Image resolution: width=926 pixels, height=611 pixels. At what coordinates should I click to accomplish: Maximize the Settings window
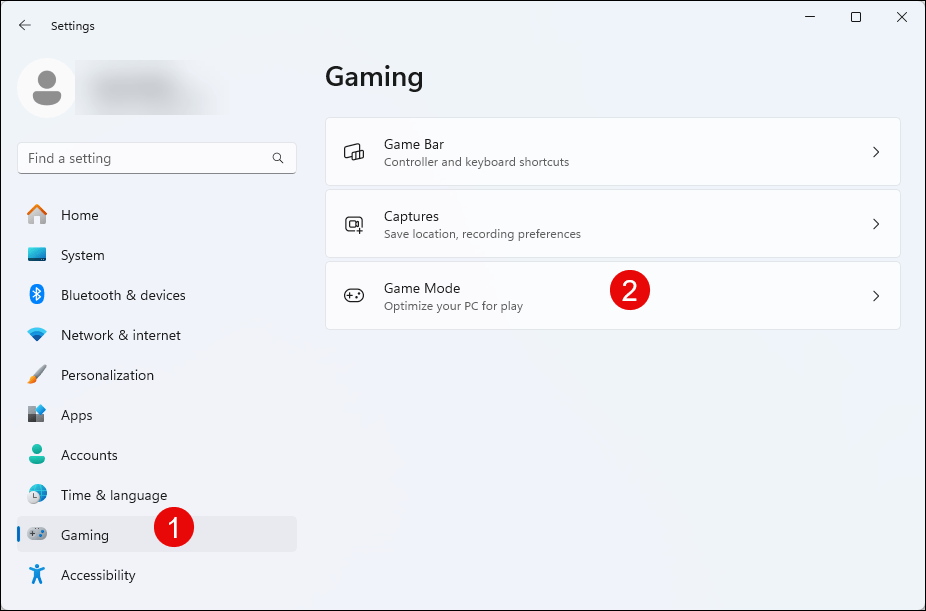(x=856, y=17)
